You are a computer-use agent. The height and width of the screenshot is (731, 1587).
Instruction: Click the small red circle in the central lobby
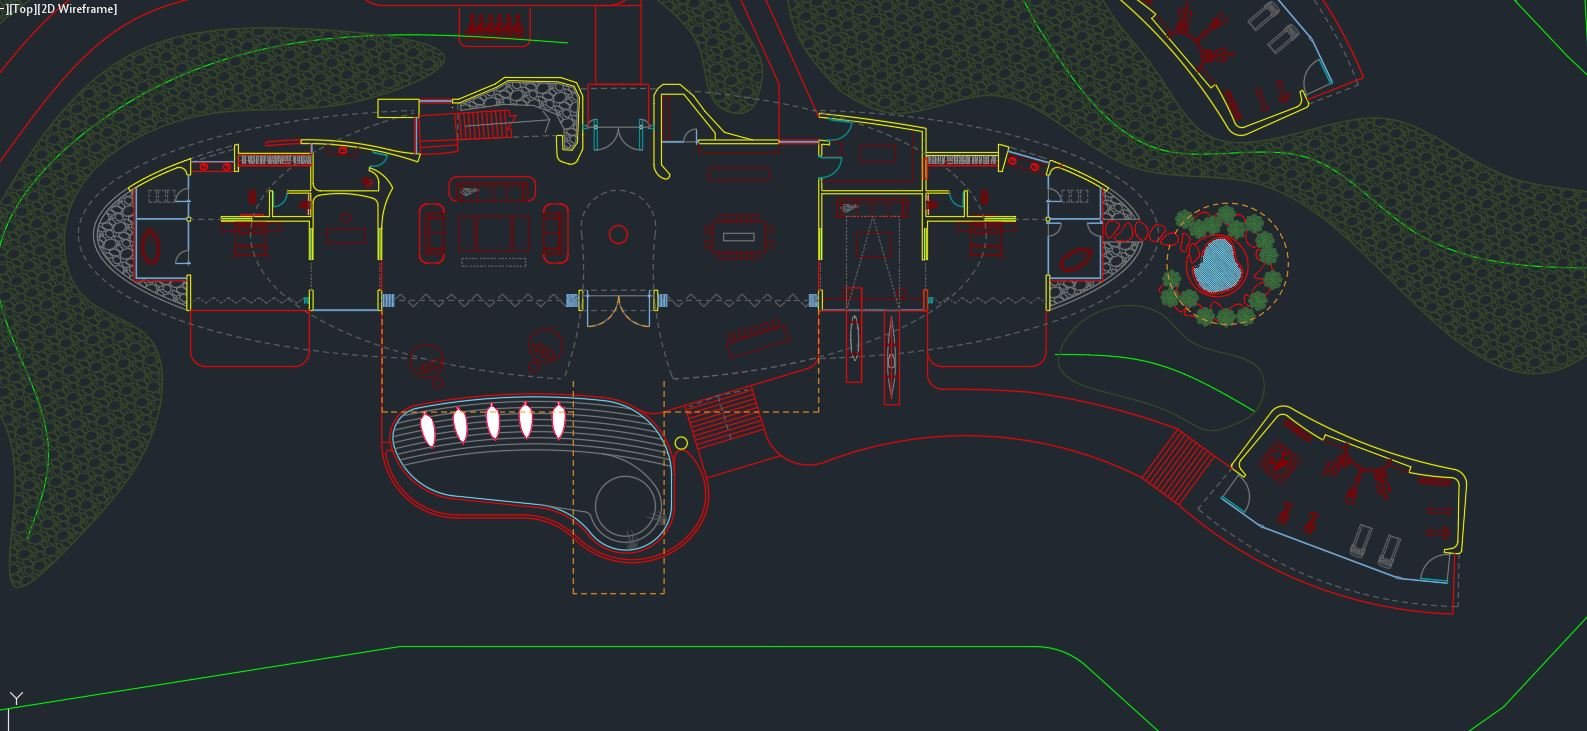618,235
